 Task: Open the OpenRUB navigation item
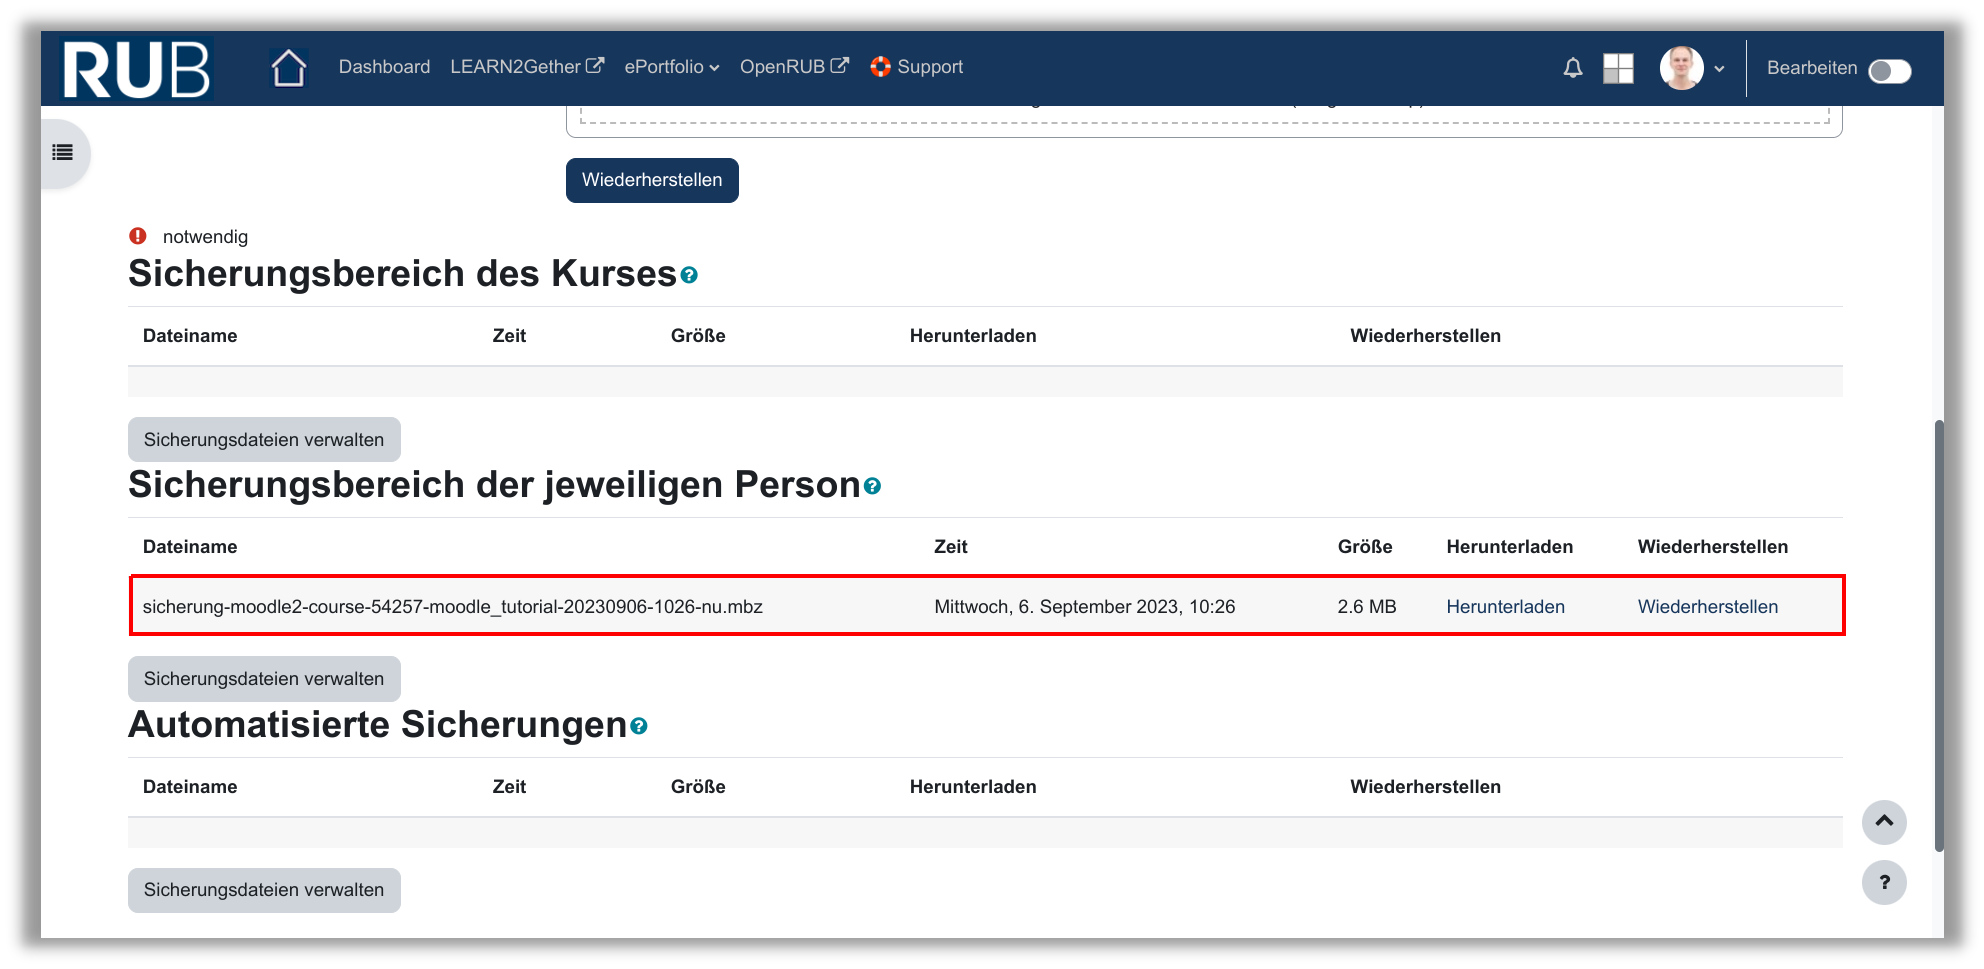(x=793, y=67)
